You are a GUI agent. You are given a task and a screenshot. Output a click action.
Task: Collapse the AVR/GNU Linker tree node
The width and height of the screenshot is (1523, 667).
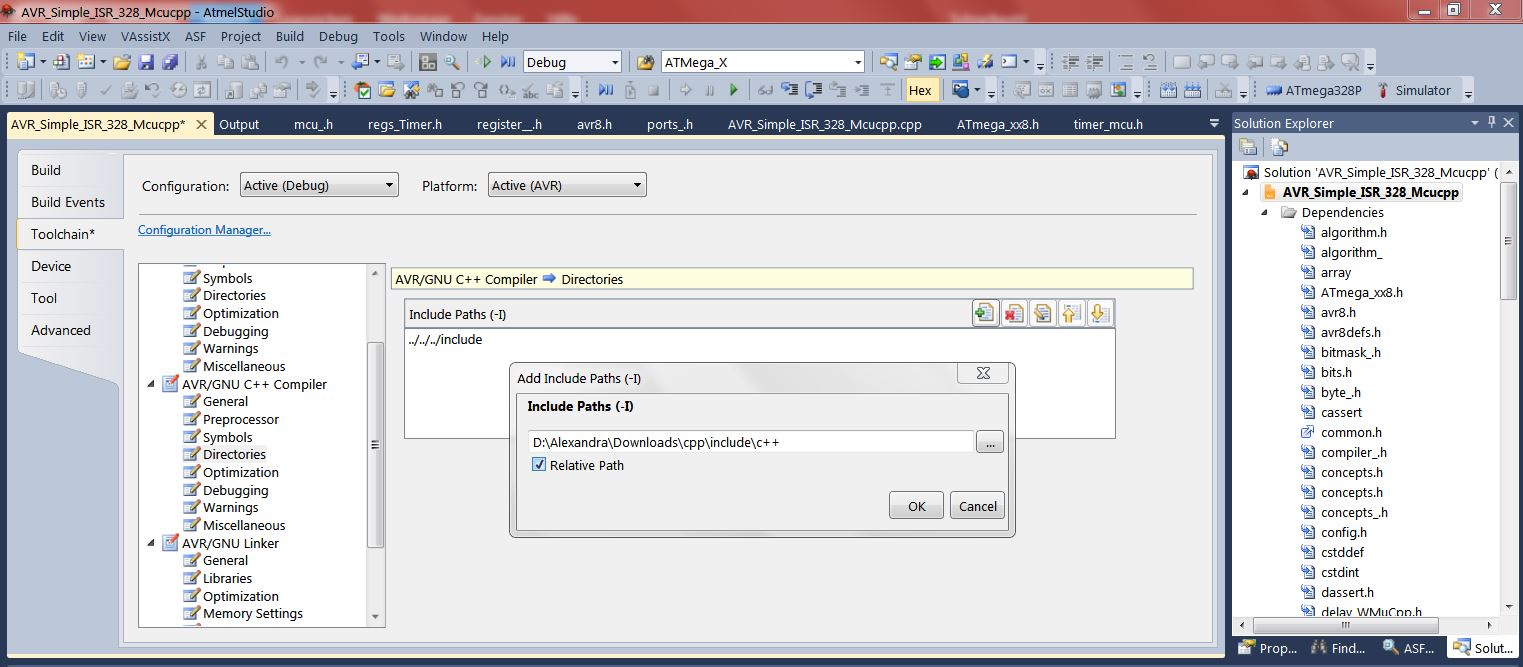pyautogui.click(x=152, y=543)
